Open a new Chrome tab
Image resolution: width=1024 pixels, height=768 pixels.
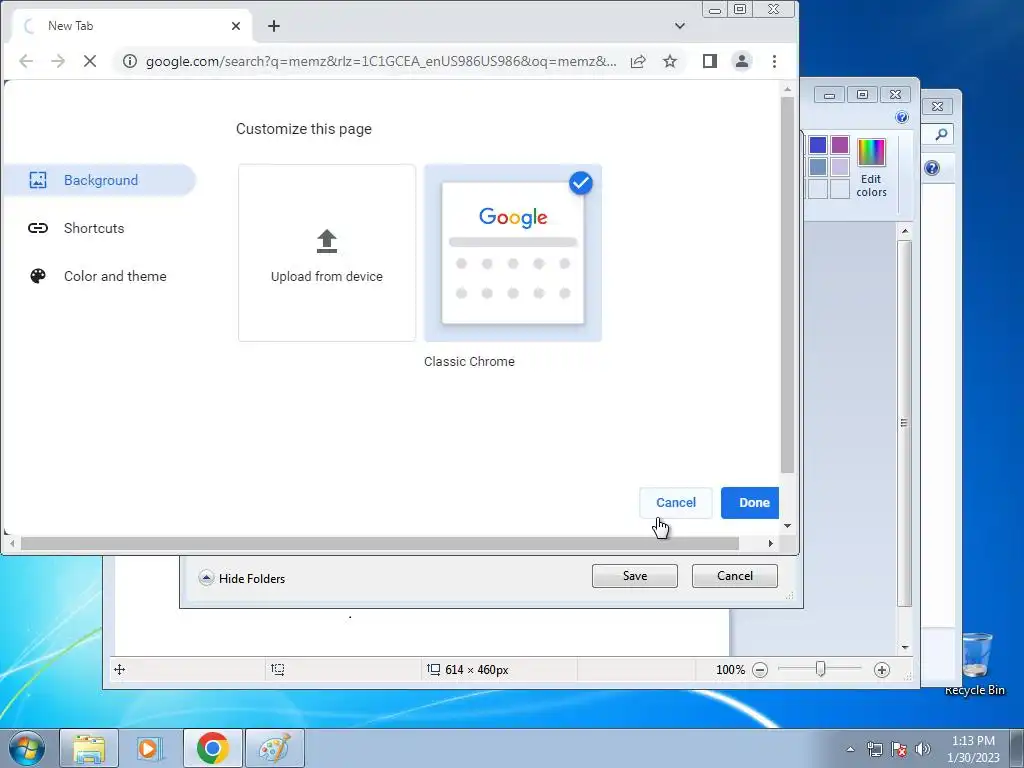[274, 26]
